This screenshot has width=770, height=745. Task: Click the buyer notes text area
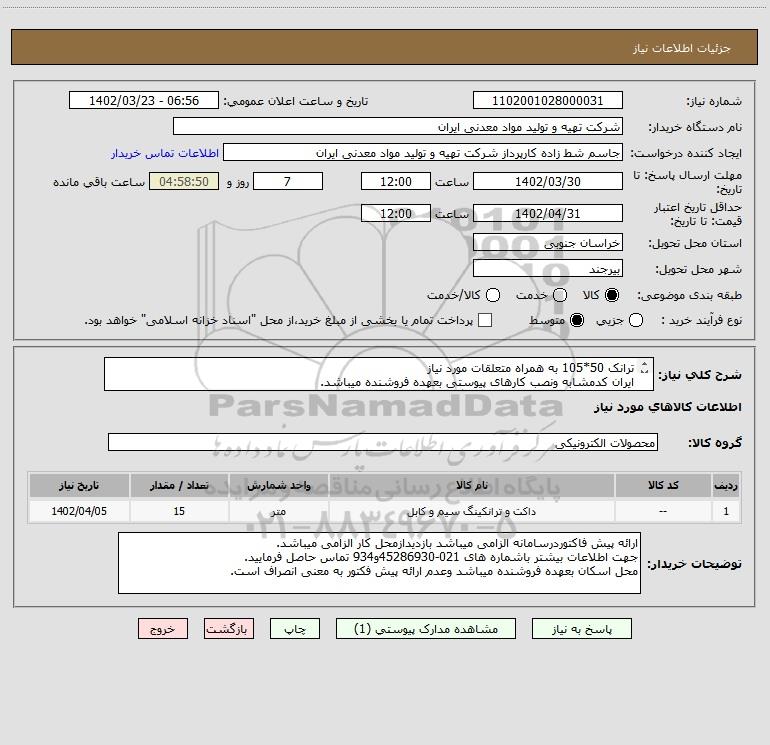click(x=379, y=563)
